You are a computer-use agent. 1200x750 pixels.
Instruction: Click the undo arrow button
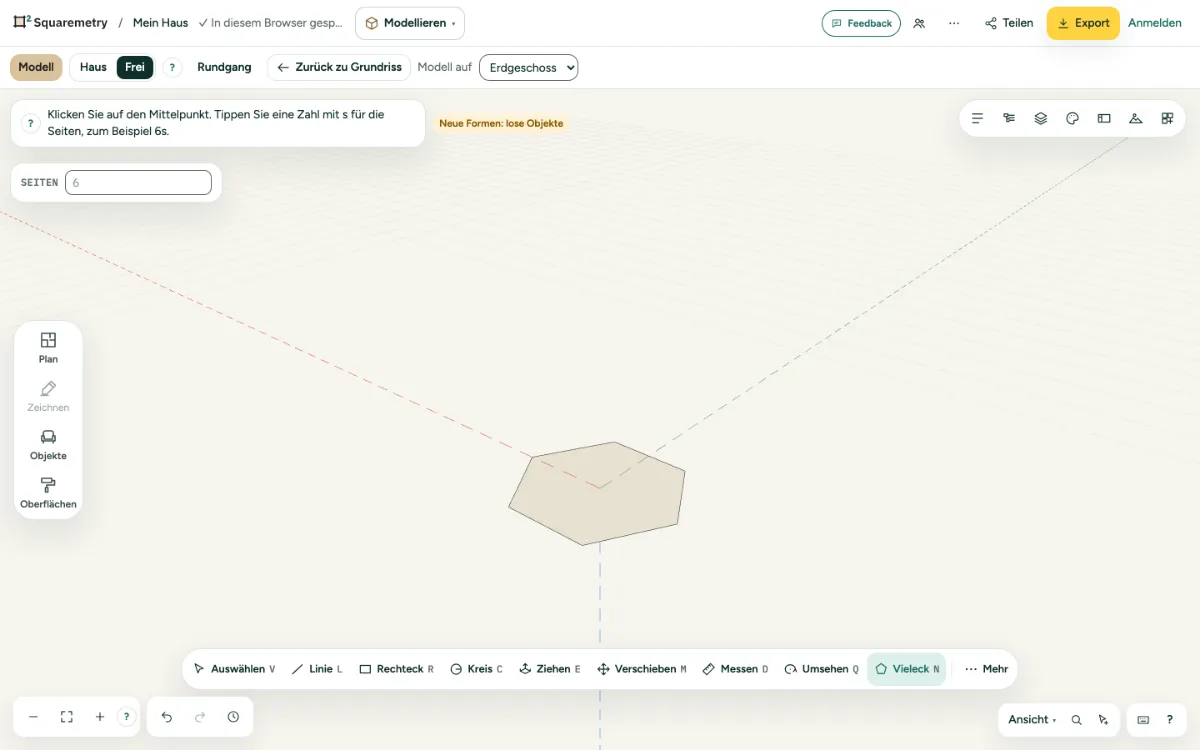[x=167, y=717]
